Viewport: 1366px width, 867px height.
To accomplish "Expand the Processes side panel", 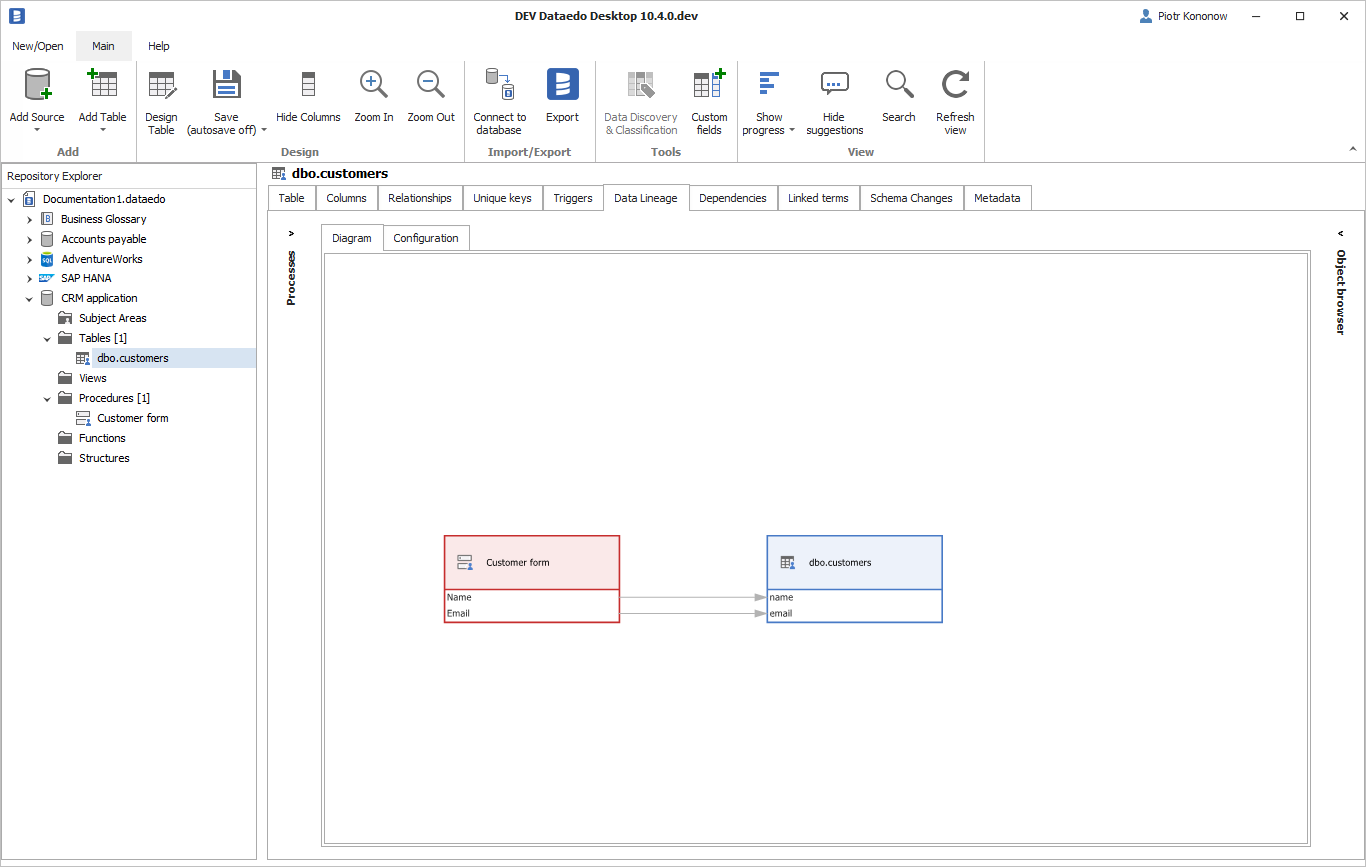I will click(291, 234).
